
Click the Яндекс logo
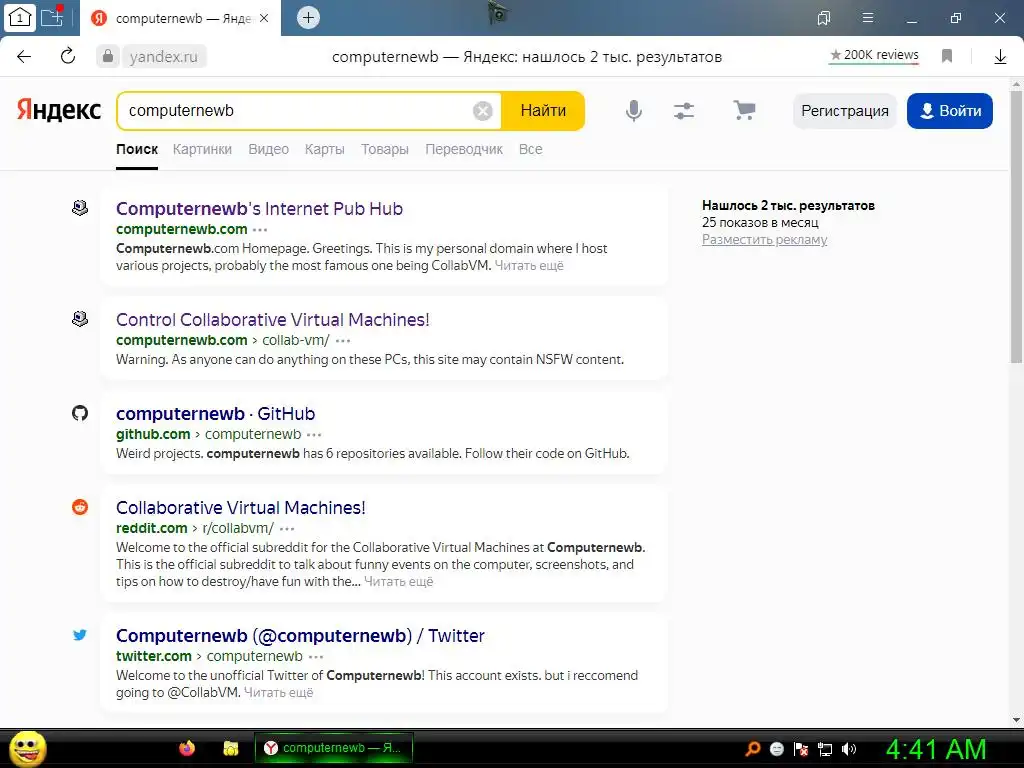[59, 110]
